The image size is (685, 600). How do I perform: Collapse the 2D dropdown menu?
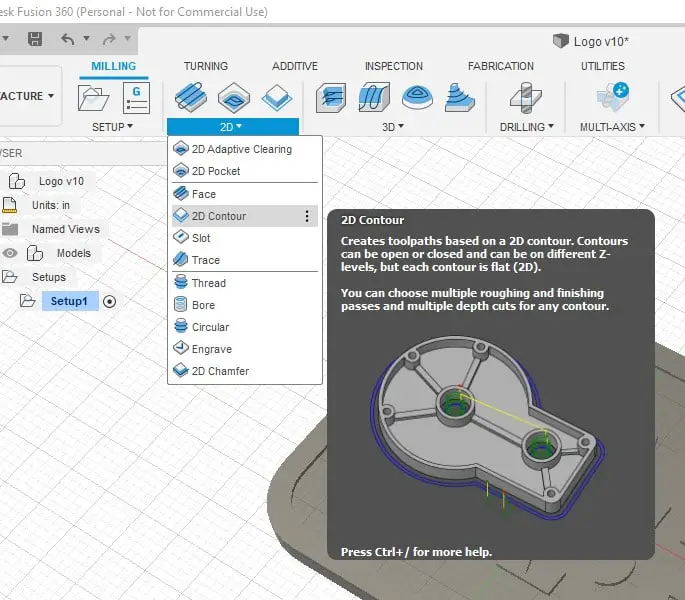[232, 127]
